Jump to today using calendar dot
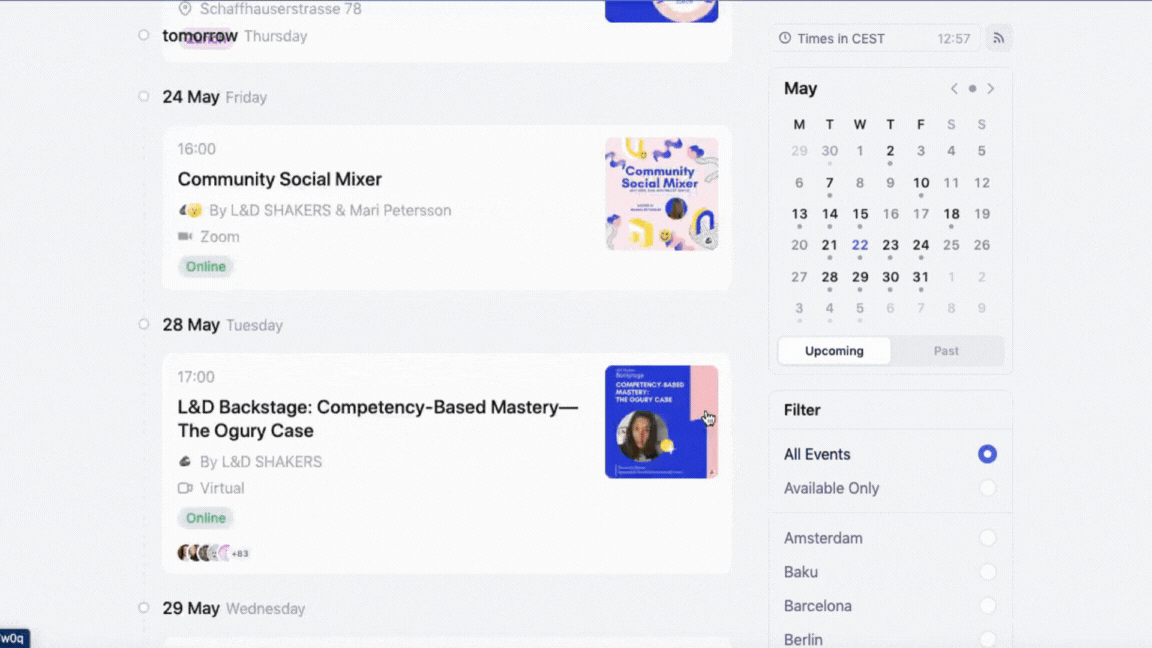This screenshot has width=1152, height=648. click(x=972, y=89)
